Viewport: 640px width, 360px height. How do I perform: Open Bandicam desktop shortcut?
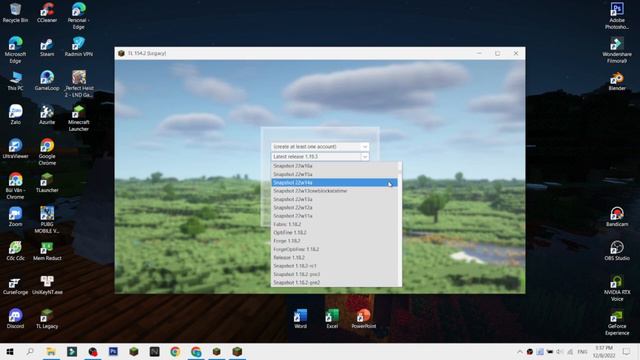pos(617,217)
